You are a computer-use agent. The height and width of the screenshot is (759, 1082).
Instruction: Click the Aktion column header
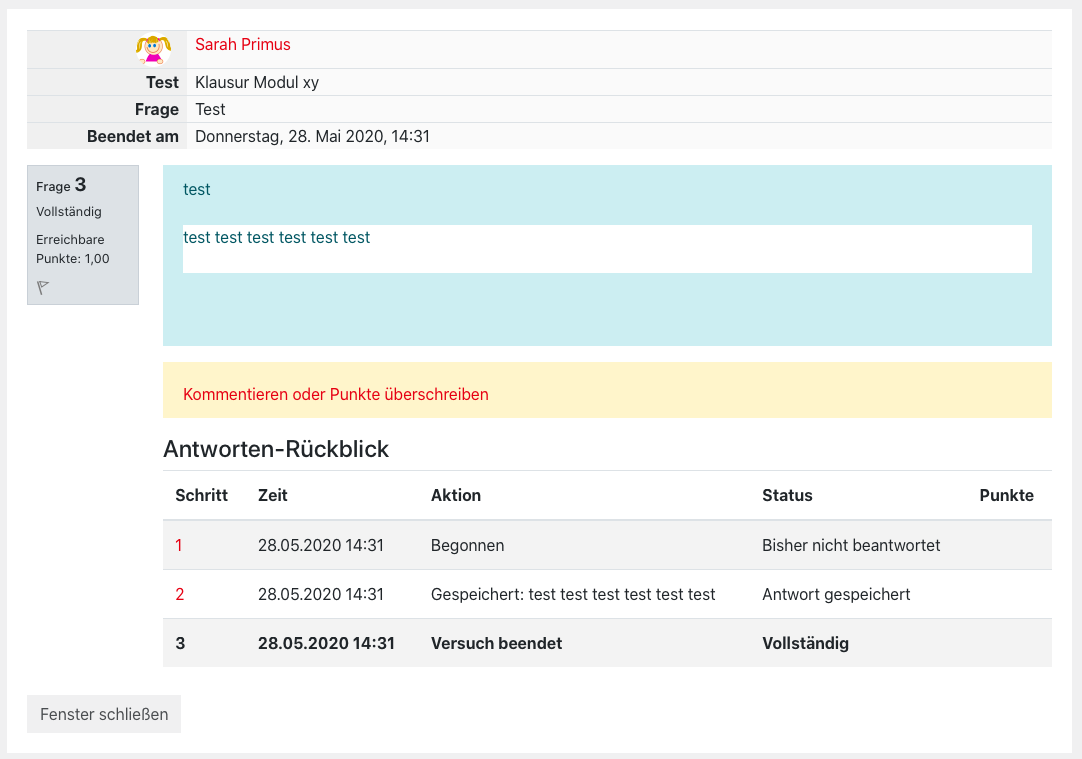pos(455,495)
